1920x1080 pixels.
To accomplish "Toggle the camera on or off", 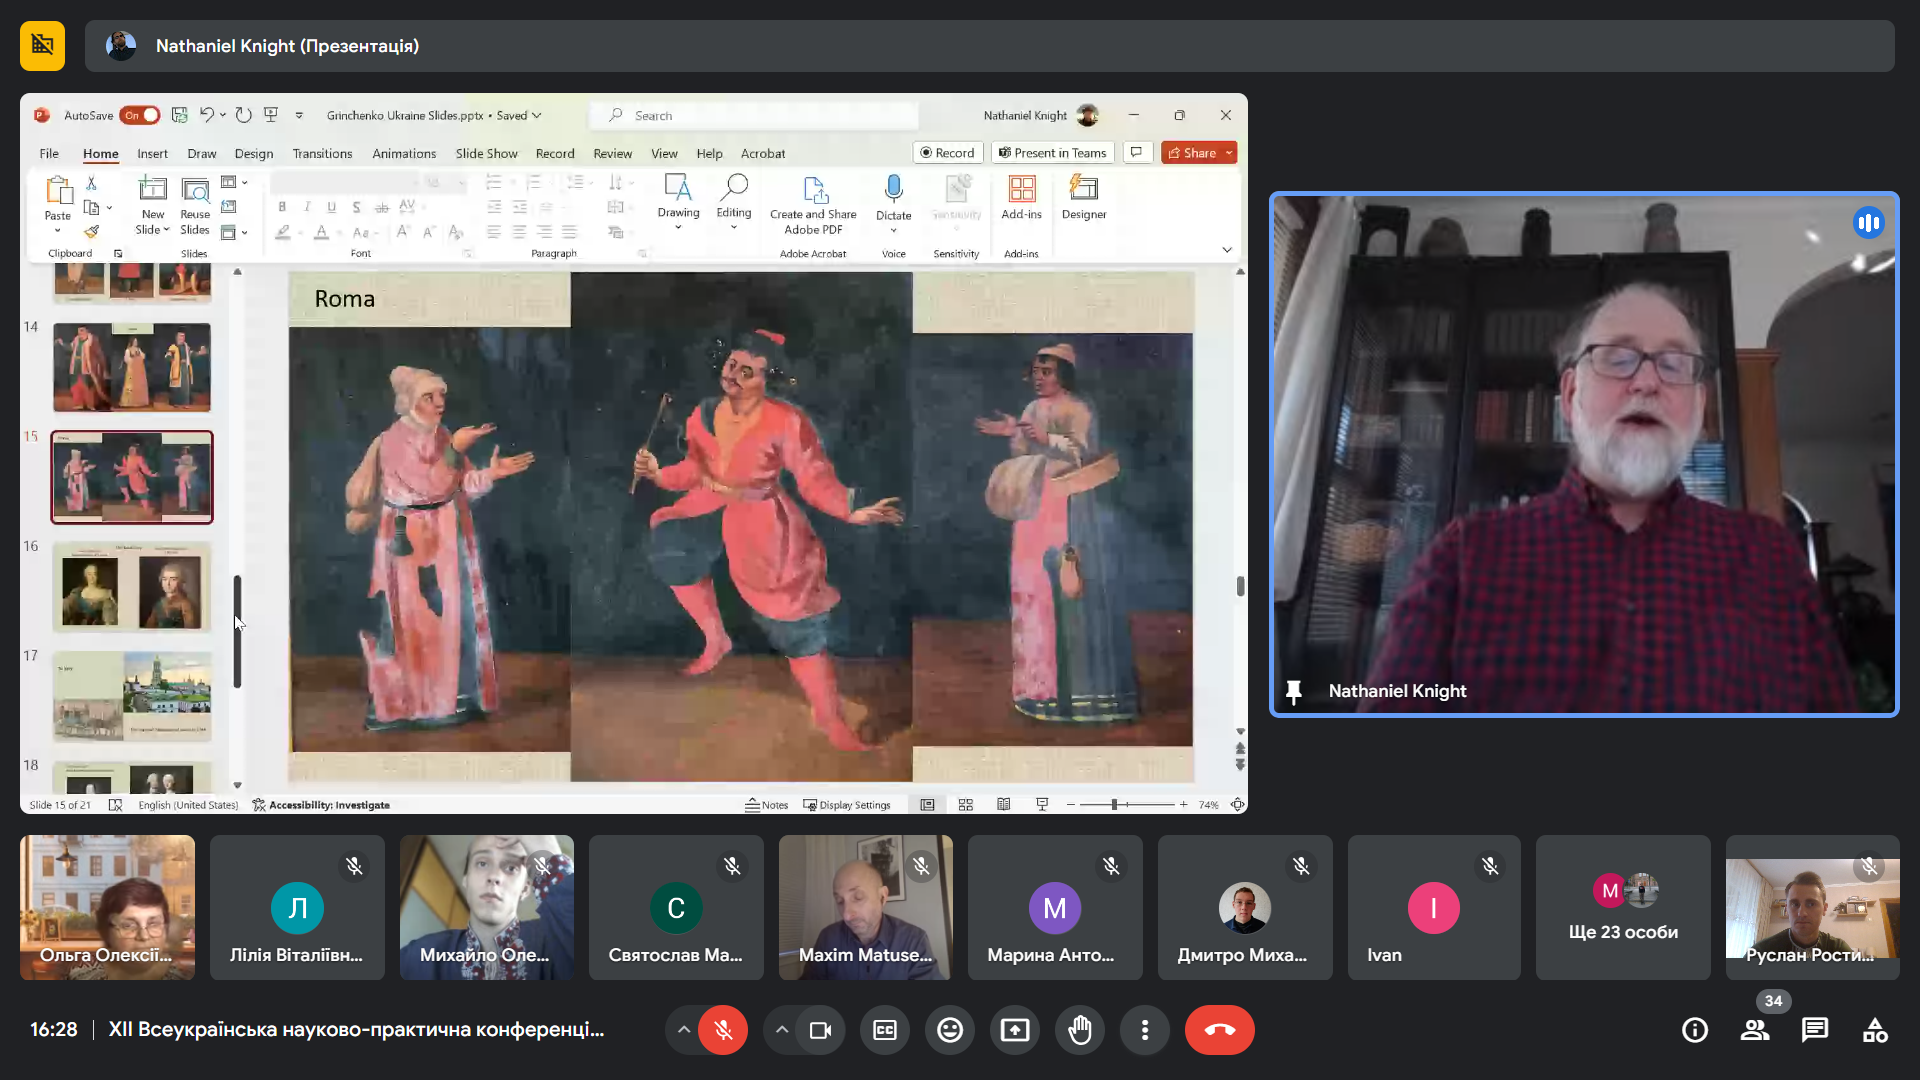I will [820, 1030].
